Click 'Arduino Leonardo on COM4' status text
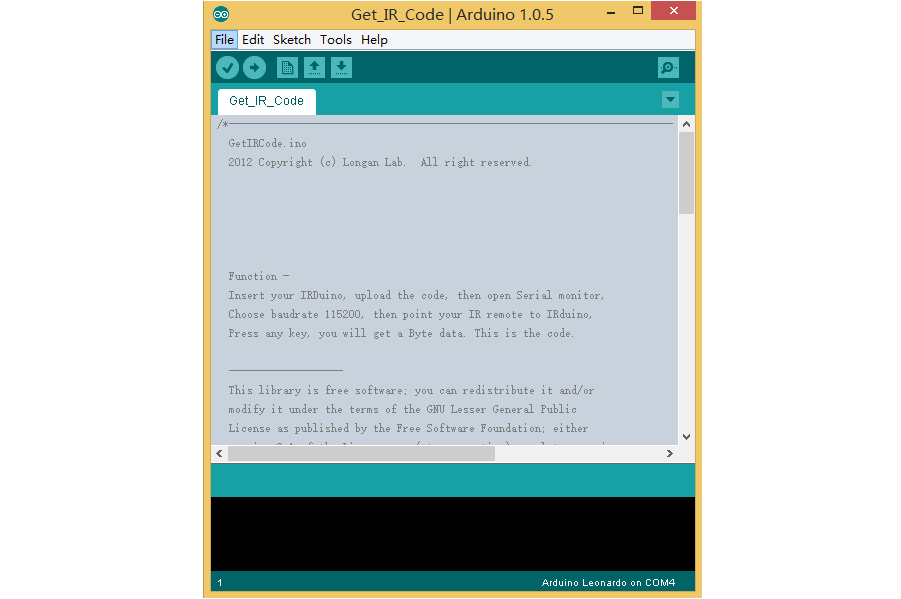 point(608,583)
